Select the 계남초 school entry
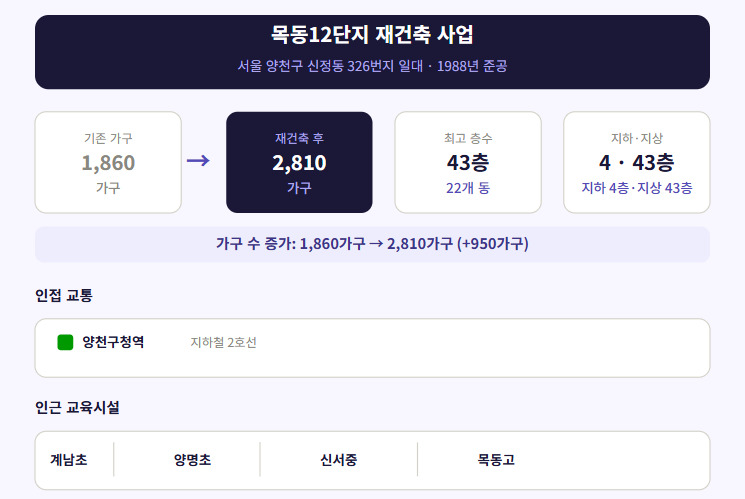This screenshot has height=499, width=745. [69, 460]
